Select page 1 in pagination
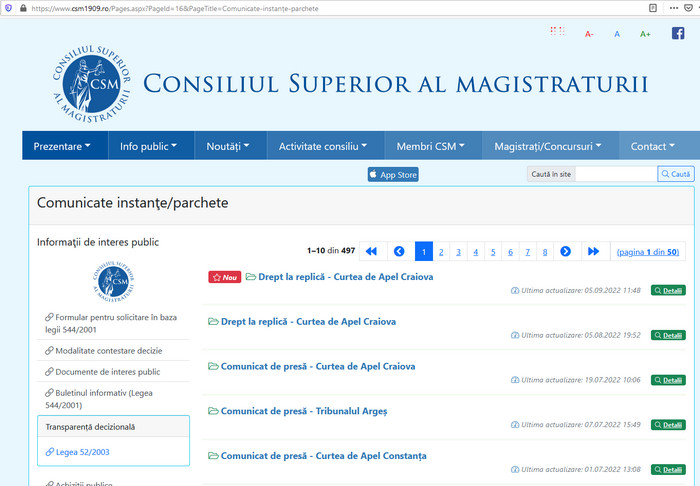The height and width of the screenshot is (486, 700). (424, 251)
